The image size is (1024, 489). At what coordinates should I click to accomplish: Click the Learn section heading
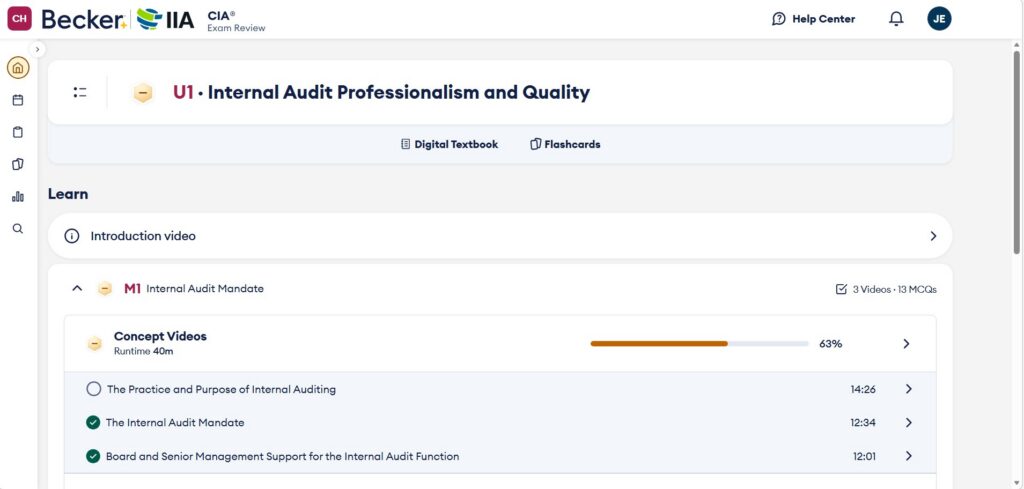click(68, 195)
